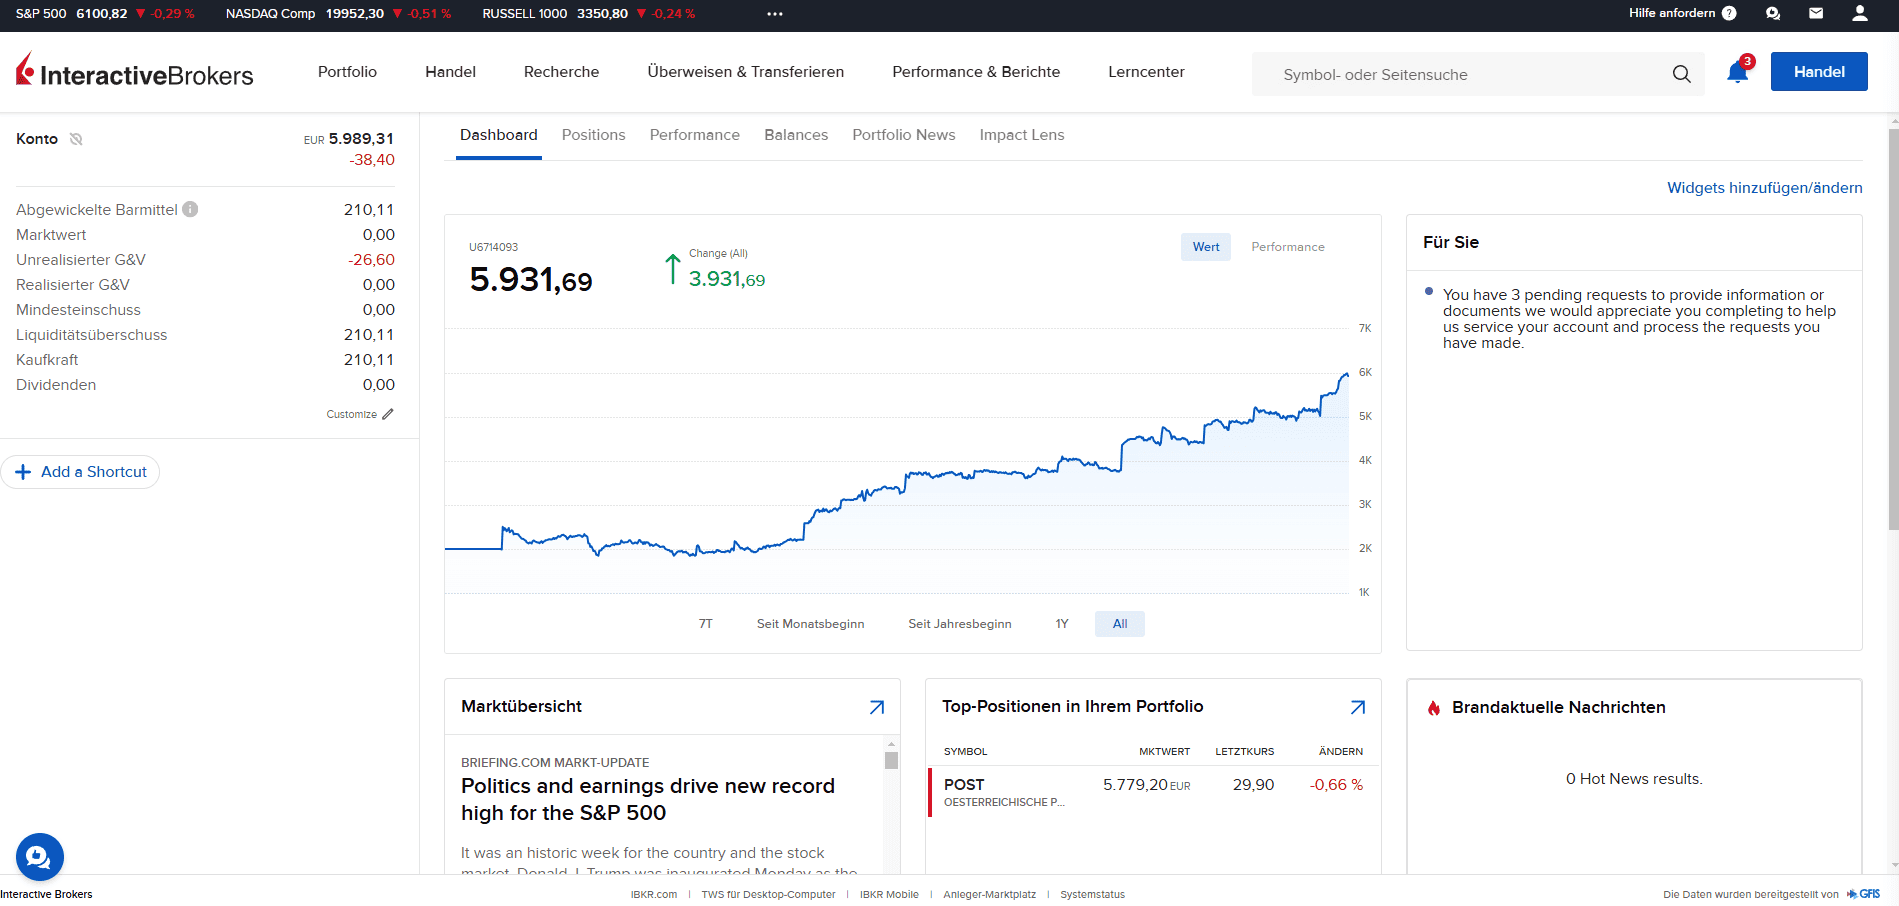Click the Marktübersicht scrollbar thumb
Screen dimensions: 1899x906
pyautogui.click(x=891, y=760)
